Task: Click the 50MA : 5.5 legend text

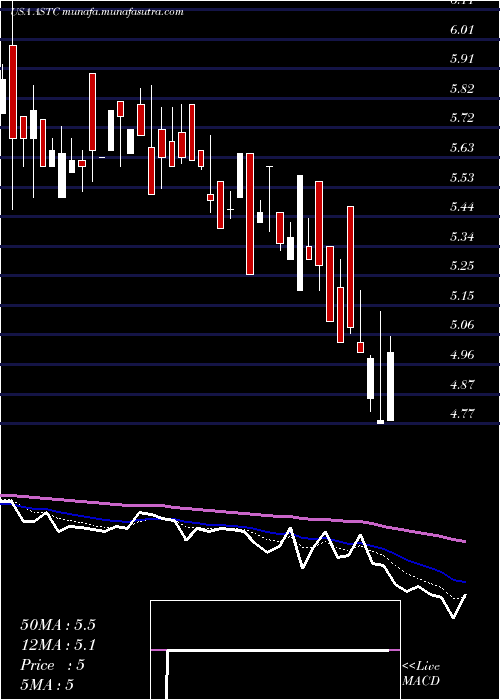Action: 58,625
